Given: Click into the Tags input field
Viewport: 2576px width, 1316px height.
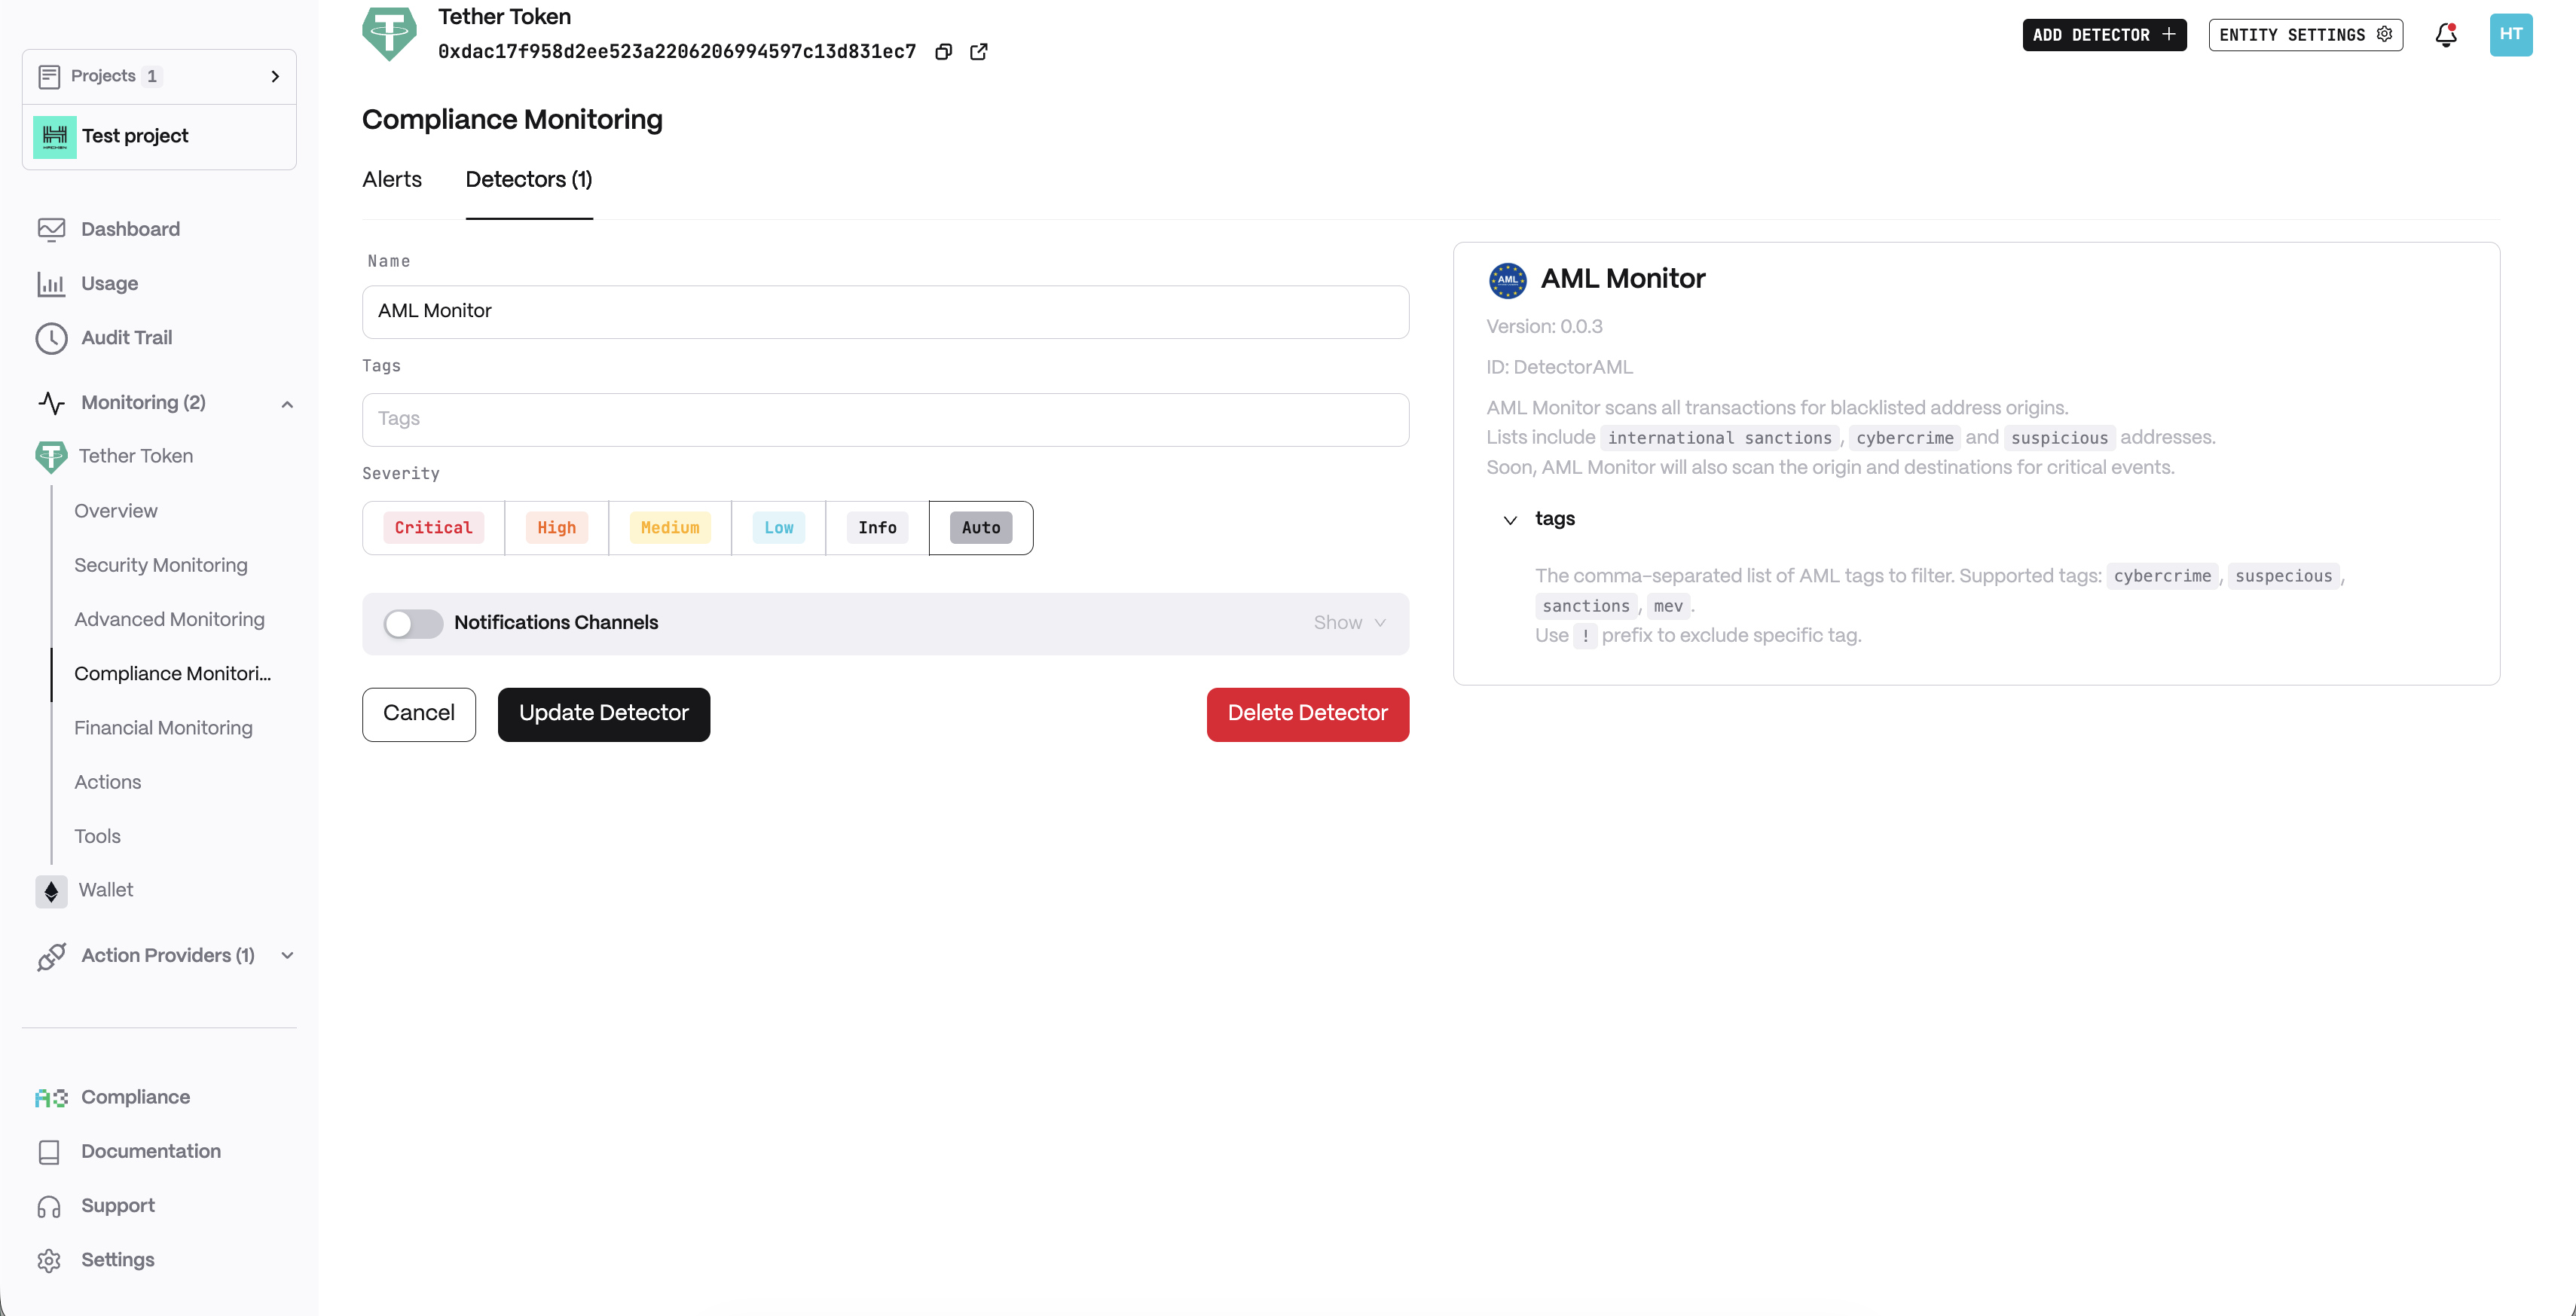Looking at the screenshot, I should [x=885, y=419].
